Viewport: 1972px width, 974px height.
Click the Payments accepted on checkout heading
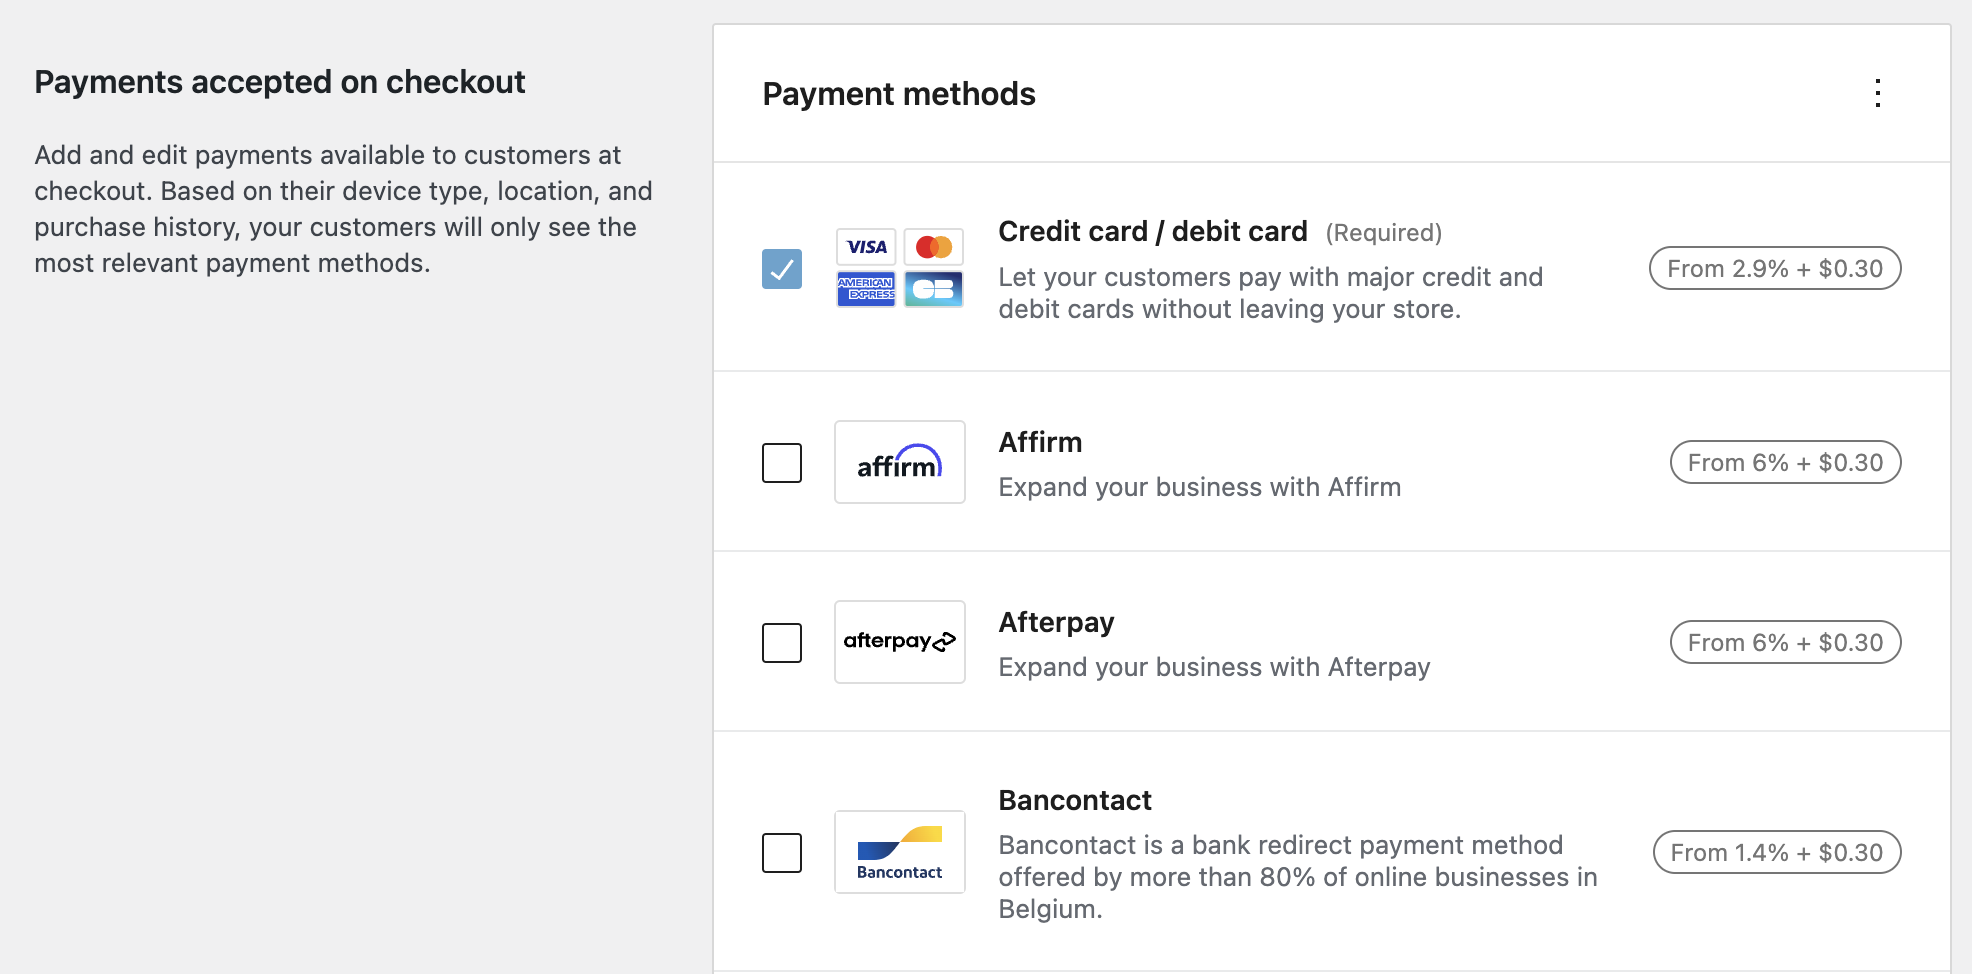[x=280, y=82]
